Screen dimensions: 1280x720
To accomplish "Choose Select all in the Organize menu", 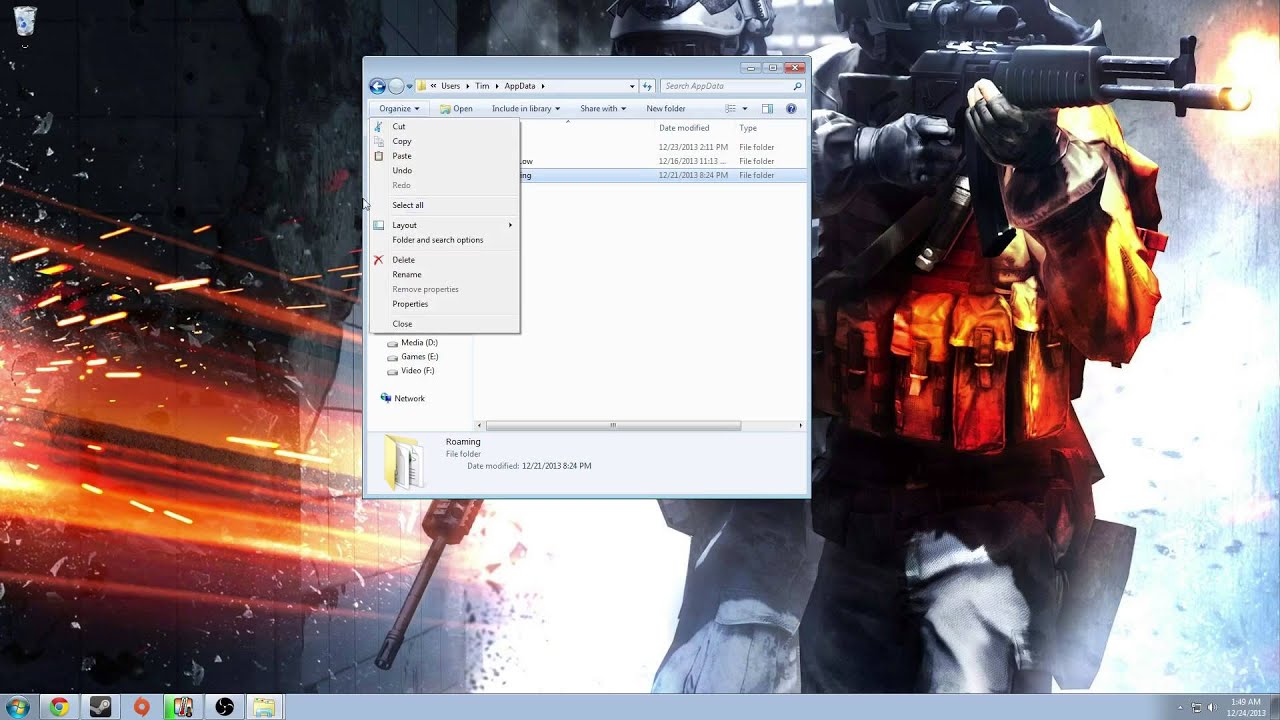I will click(444, 205).
